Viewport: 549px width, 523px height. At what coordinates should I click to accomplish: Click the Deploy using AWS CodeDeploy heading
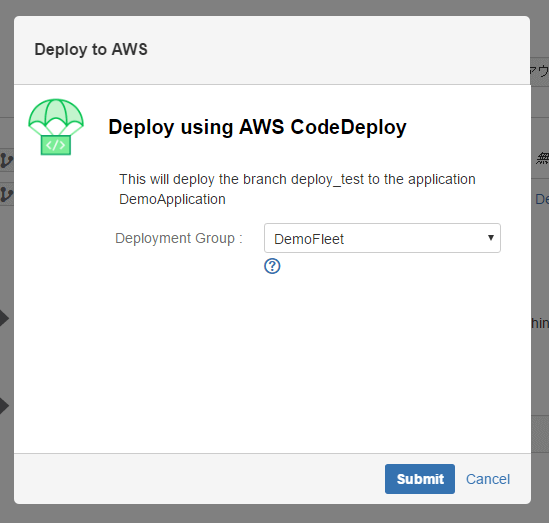pyautogui.click(x=257, y=127)
